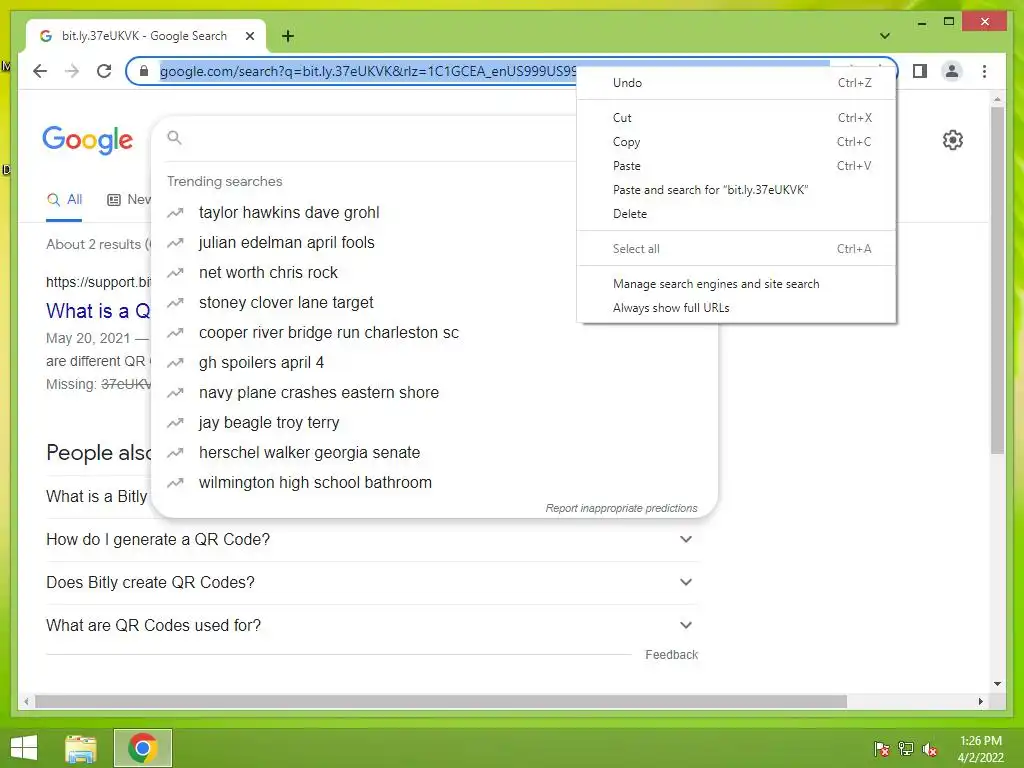Click Report inappropriate predictions link
The image size is (1024, 768).
click(x=621, y=508)
